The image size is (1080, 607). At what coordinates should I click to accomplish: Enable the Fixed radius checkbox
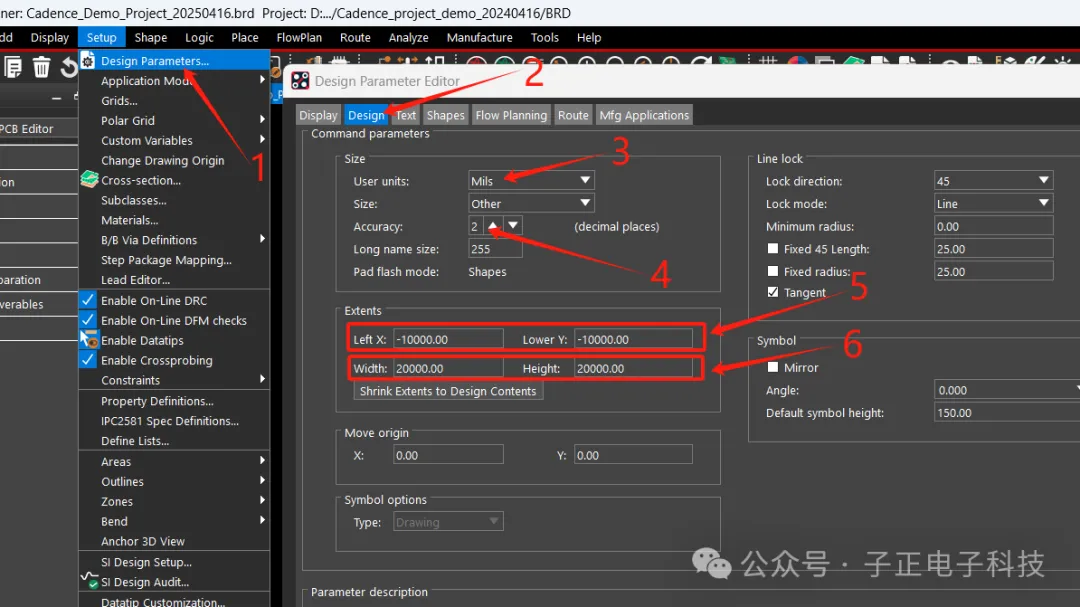click(773, 271)
